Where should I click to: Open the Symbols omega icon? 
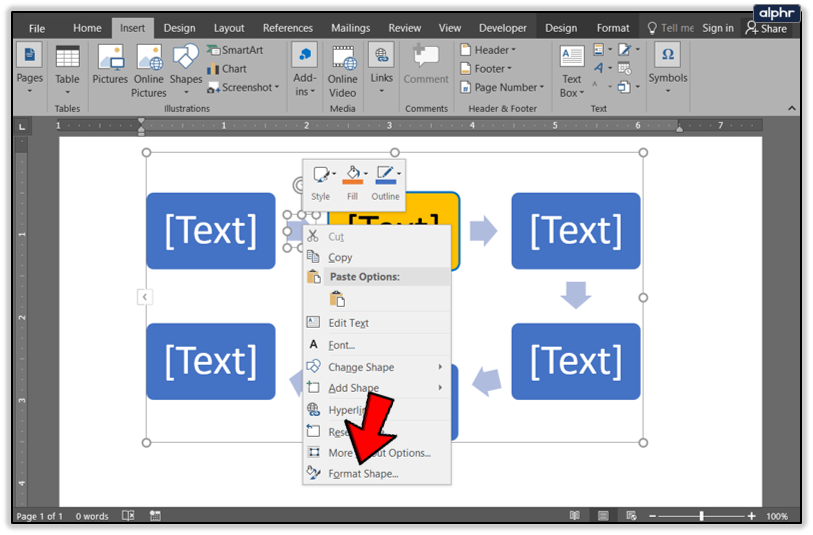coord(667,56)
